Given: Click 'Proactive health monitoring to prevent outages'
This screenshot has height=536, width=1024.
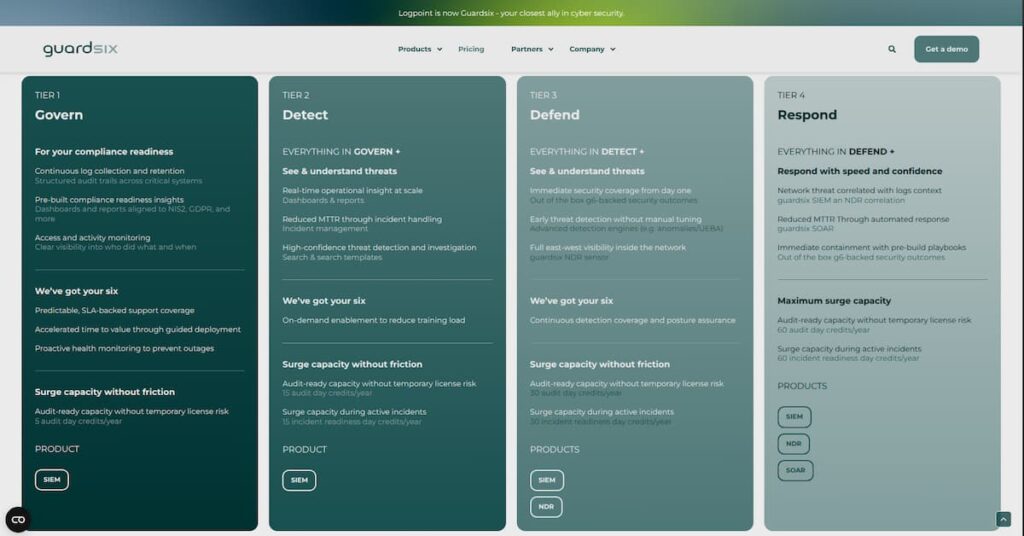Looking at the screenshot, I should (x=124, y=349).
